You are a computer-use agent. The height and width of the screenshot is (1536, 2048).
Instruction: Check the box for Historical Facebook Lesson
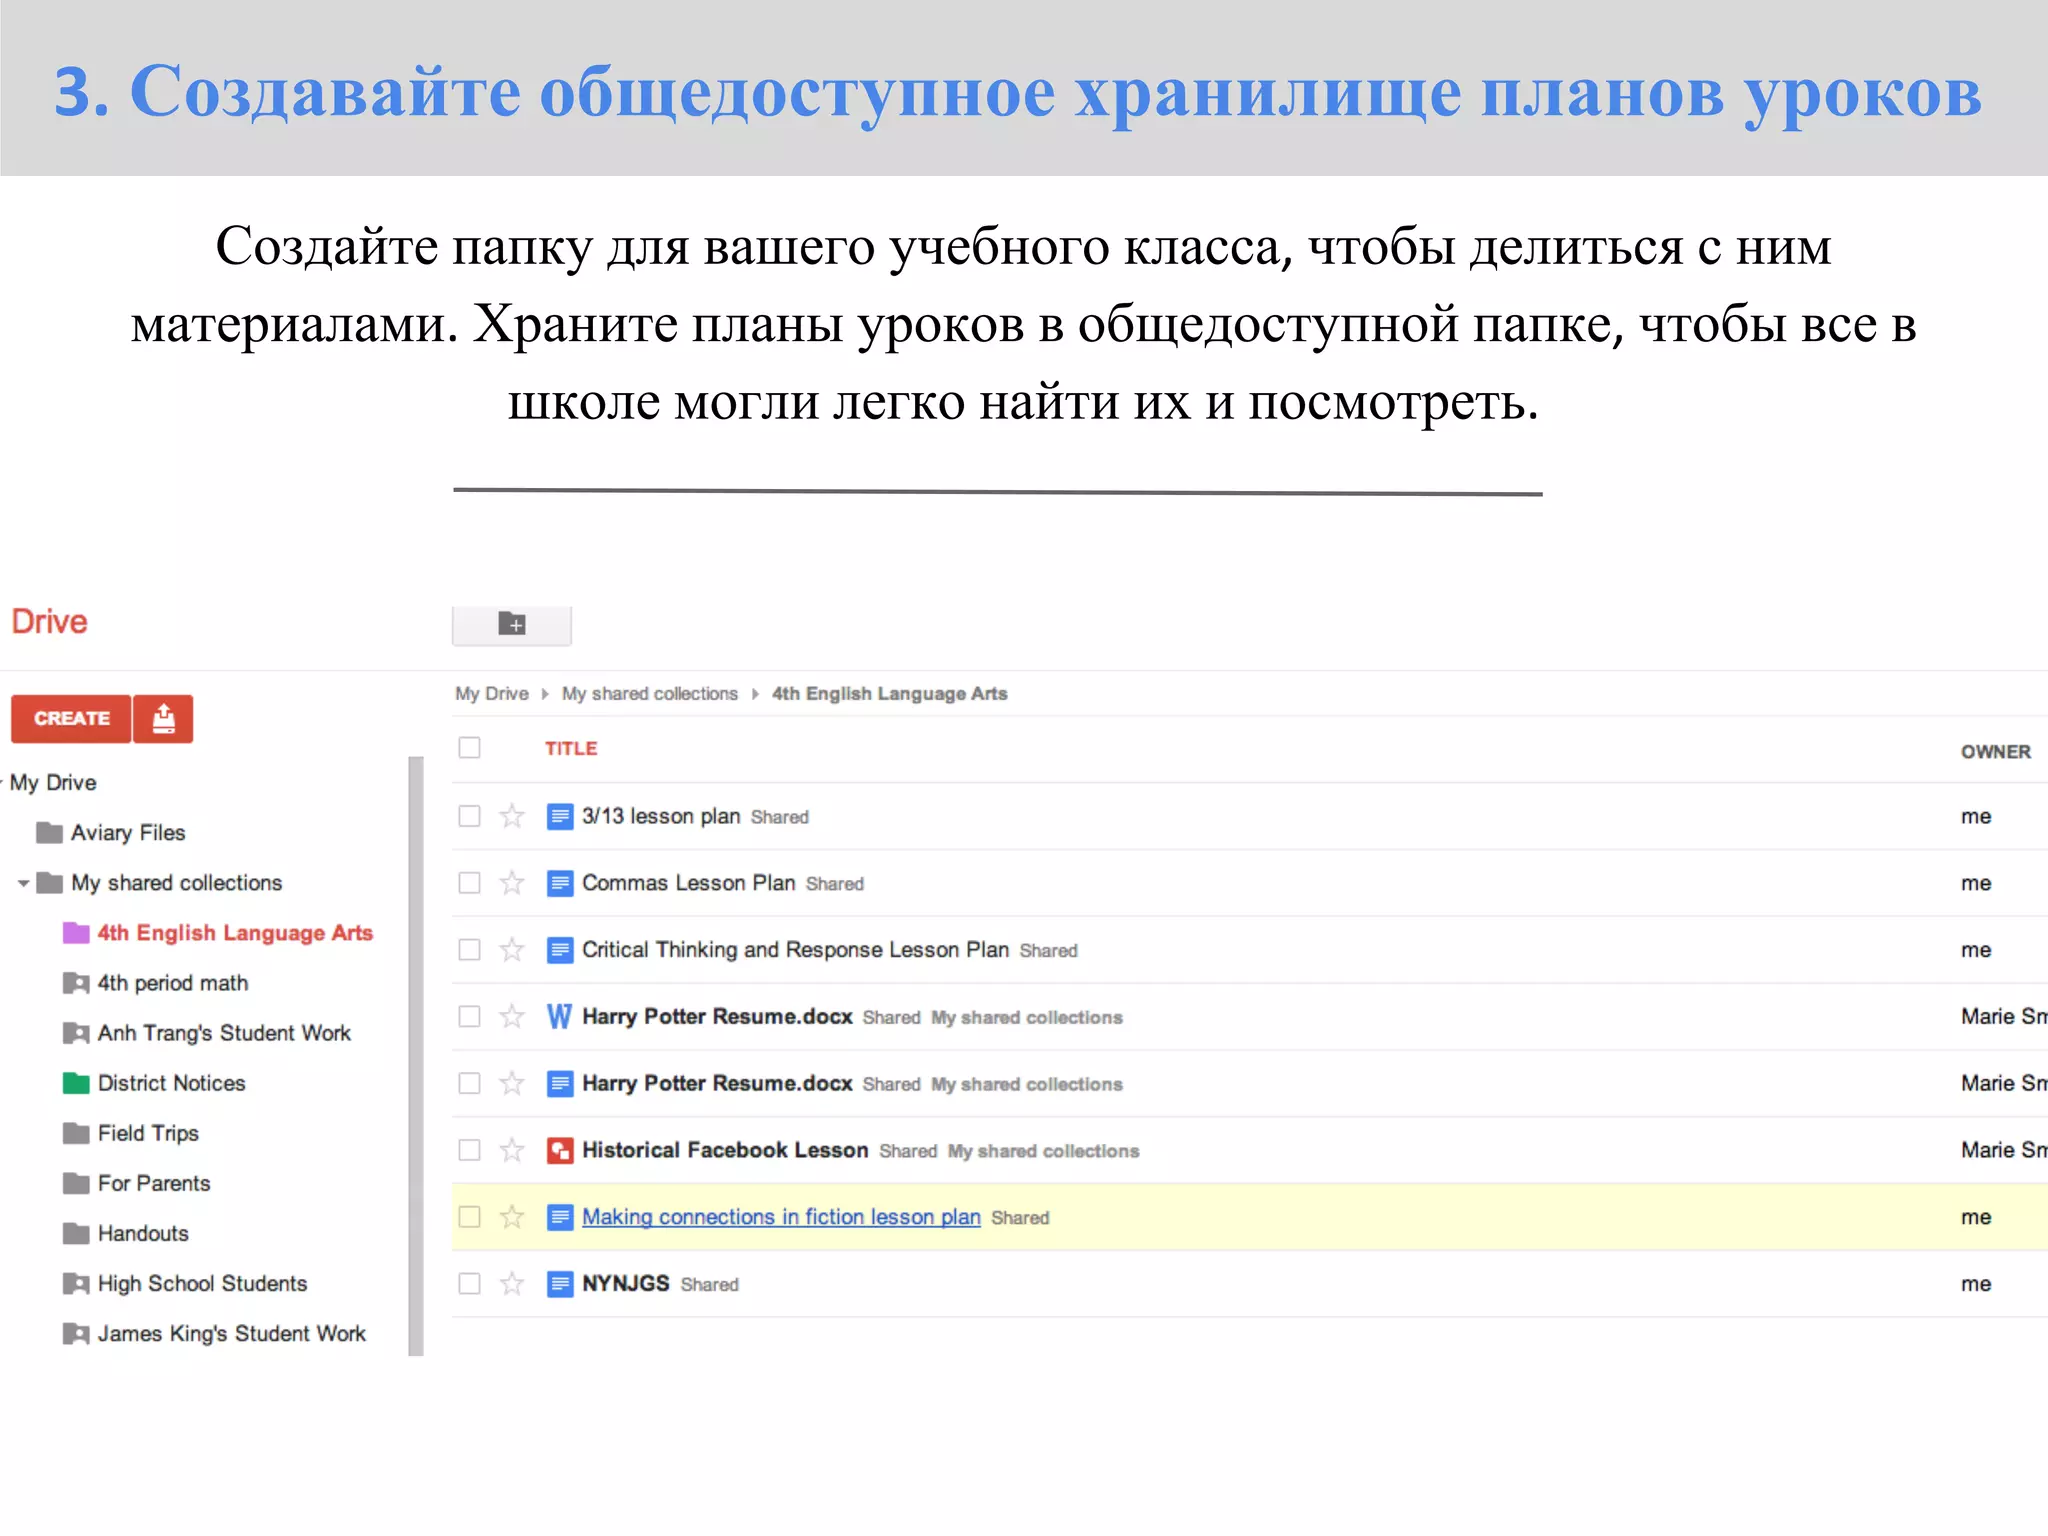469,1150
